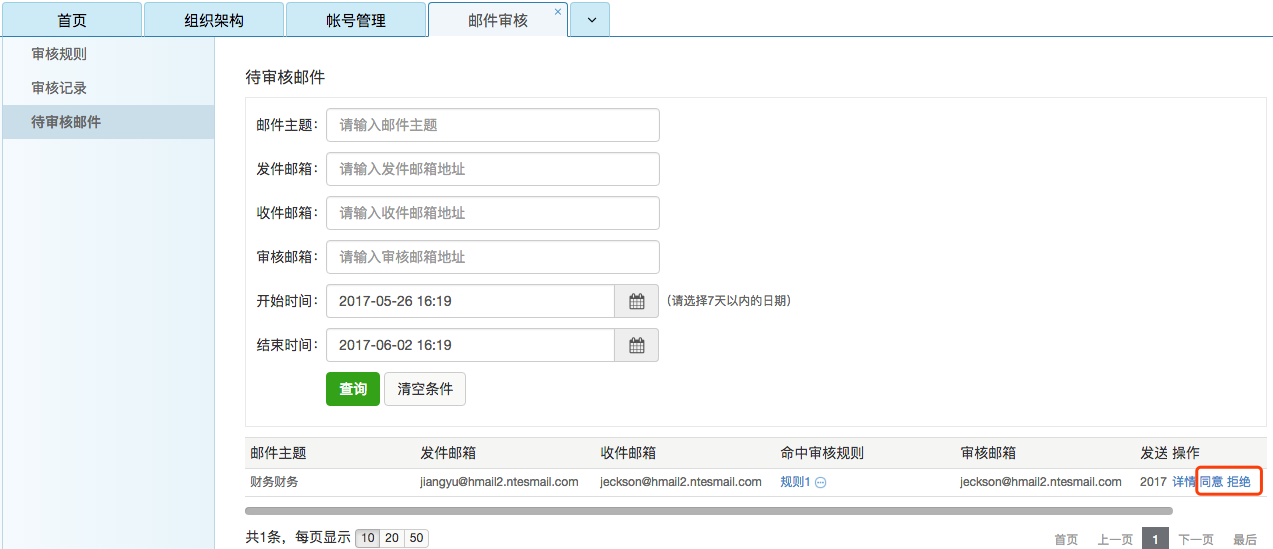The width and height of the screenshot is (1273, 549).
Task: Open 详情 link for the mail row
Action: (1184, 482)
